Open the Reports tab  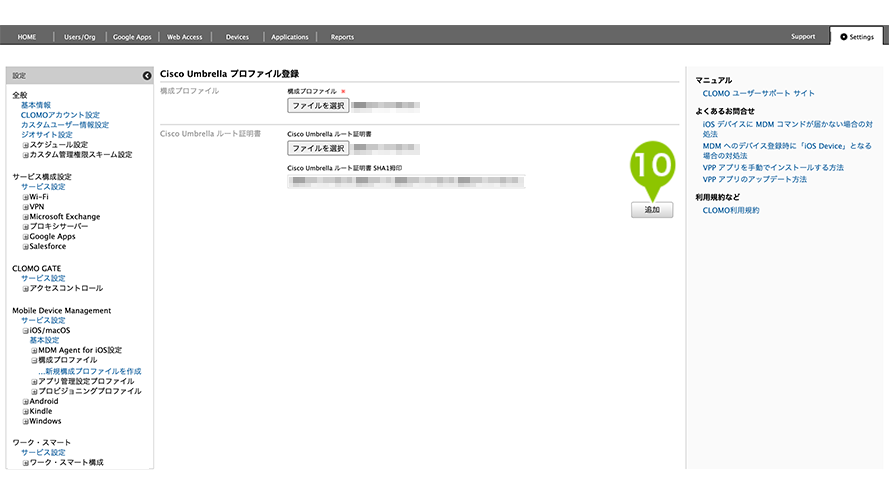pos(342,37)
